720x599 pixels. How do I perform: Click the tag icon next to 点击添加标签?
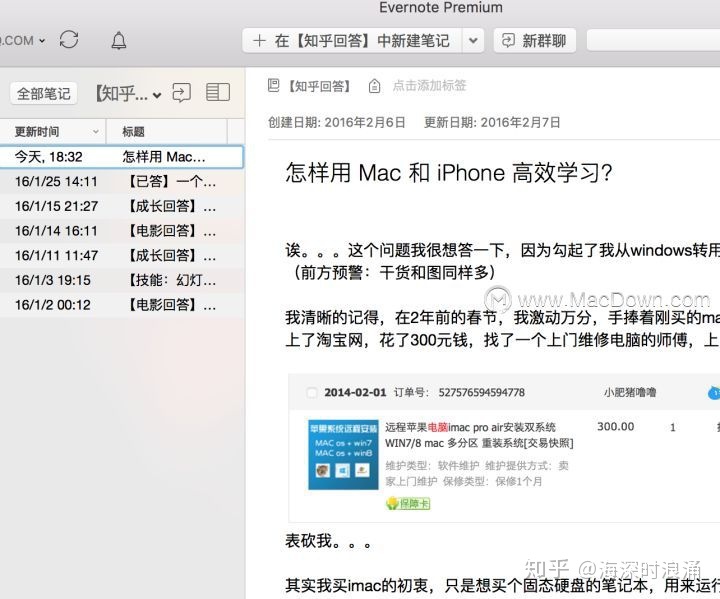(375, 86)
